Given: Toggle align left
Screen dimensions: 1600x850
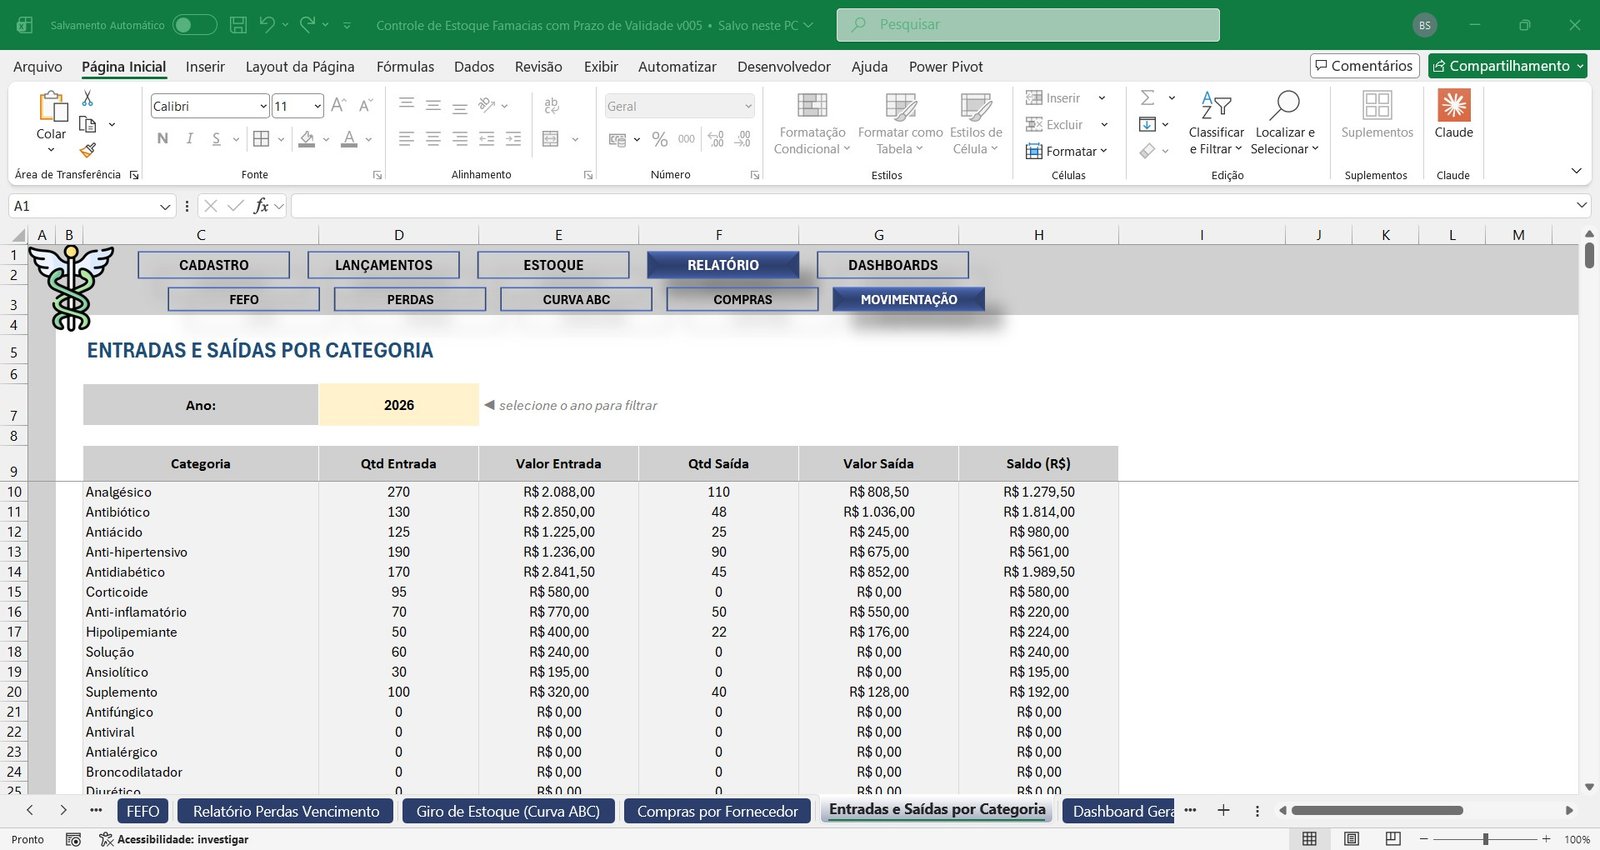Looking at the screenshot, I should pyautogui.click(x=406, y=139).
